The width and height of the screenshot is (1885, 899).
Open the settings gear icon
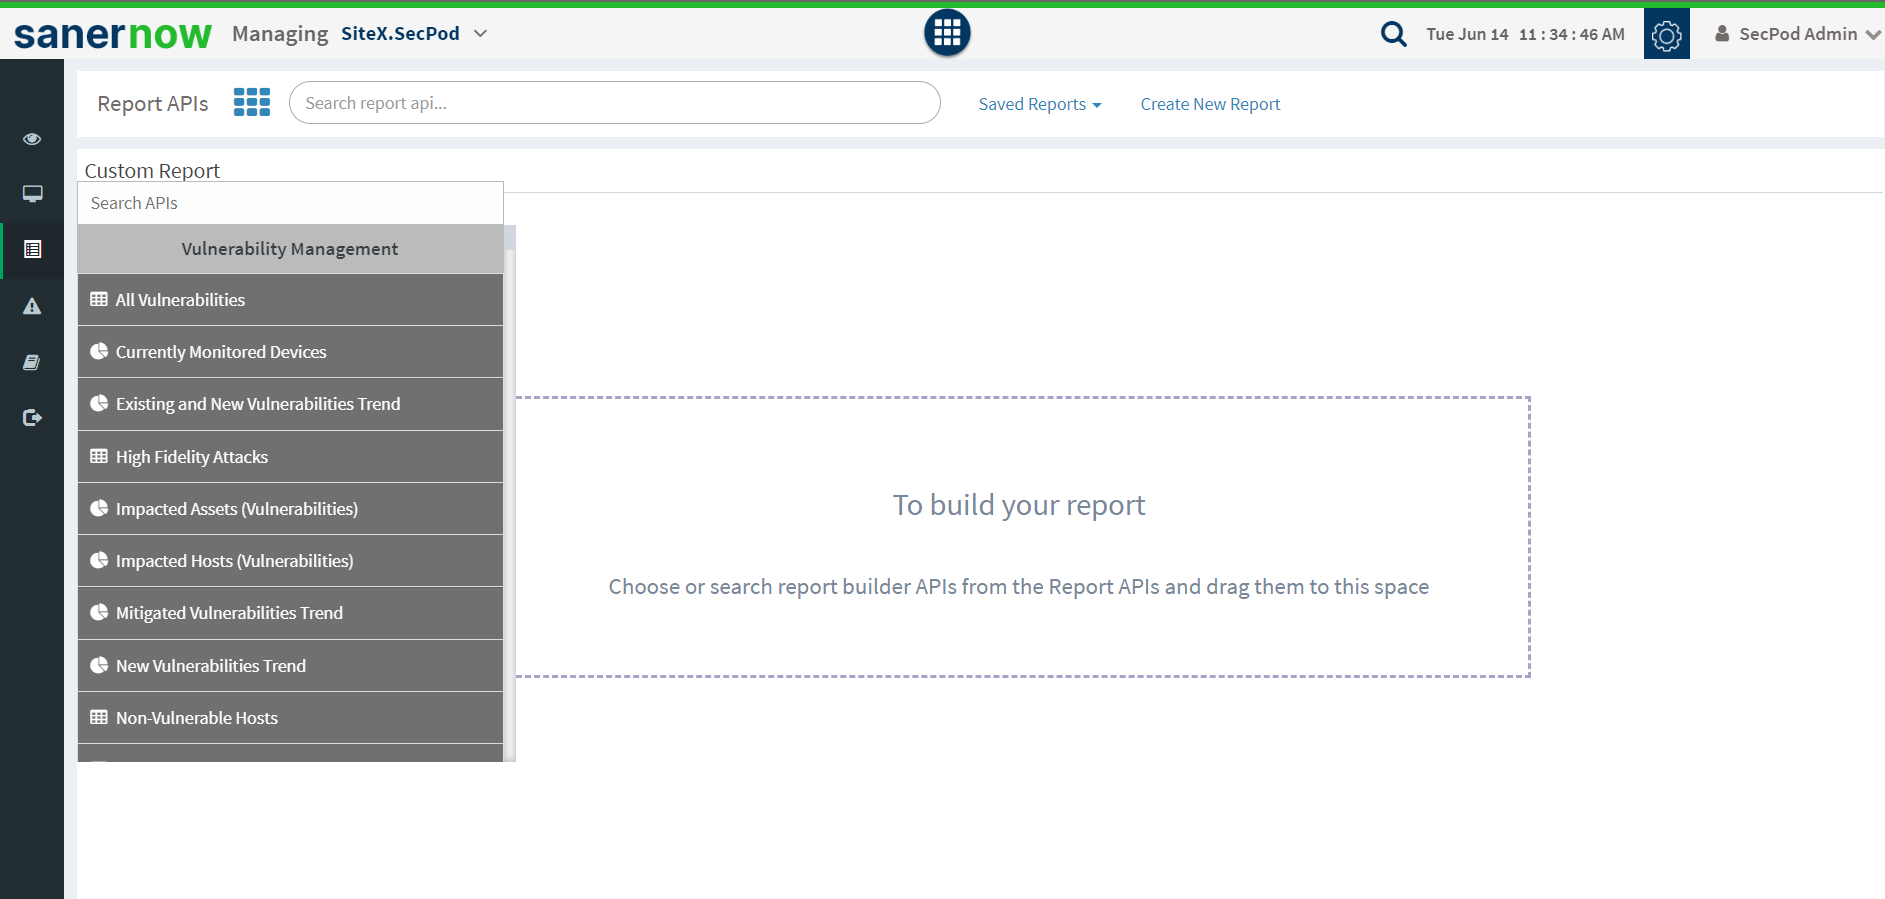click(x=1666, y=34)
